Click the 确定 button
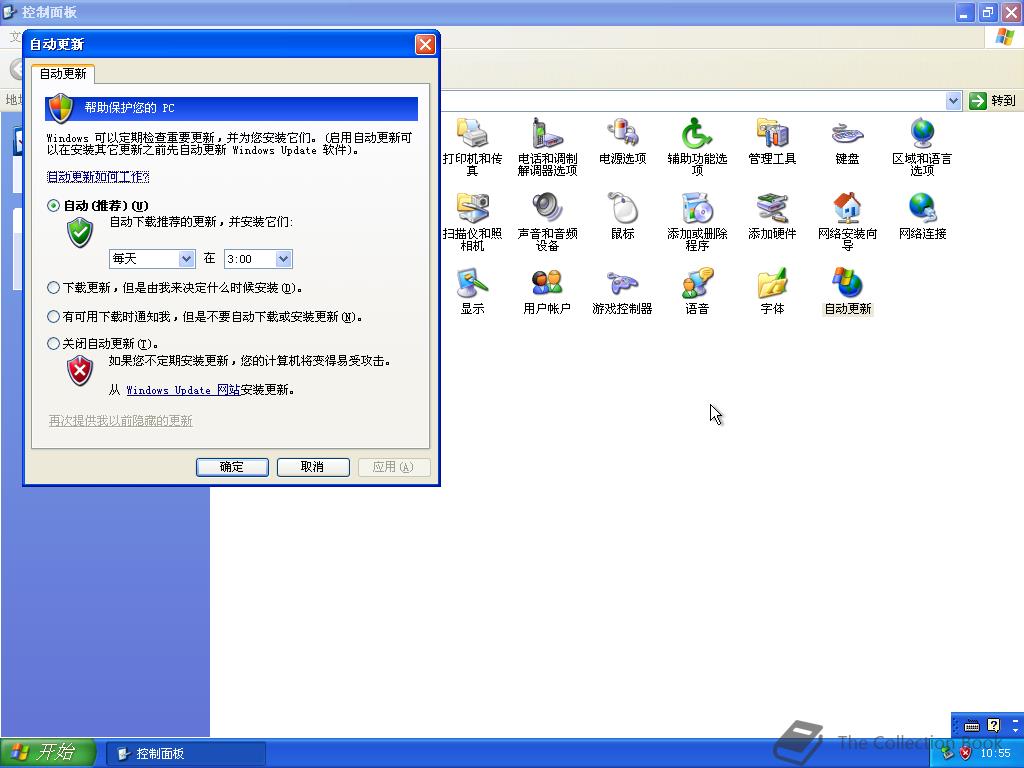 pos(232,467)
